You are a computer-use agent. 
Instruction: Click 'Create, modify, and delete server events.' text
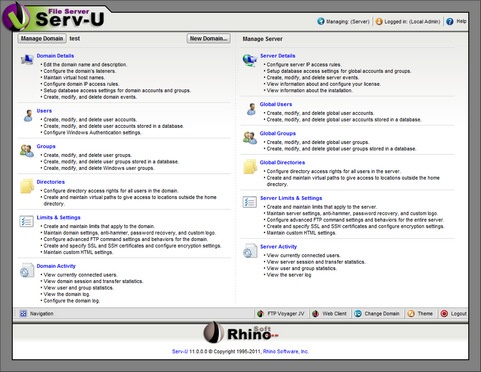coord(313,78)
